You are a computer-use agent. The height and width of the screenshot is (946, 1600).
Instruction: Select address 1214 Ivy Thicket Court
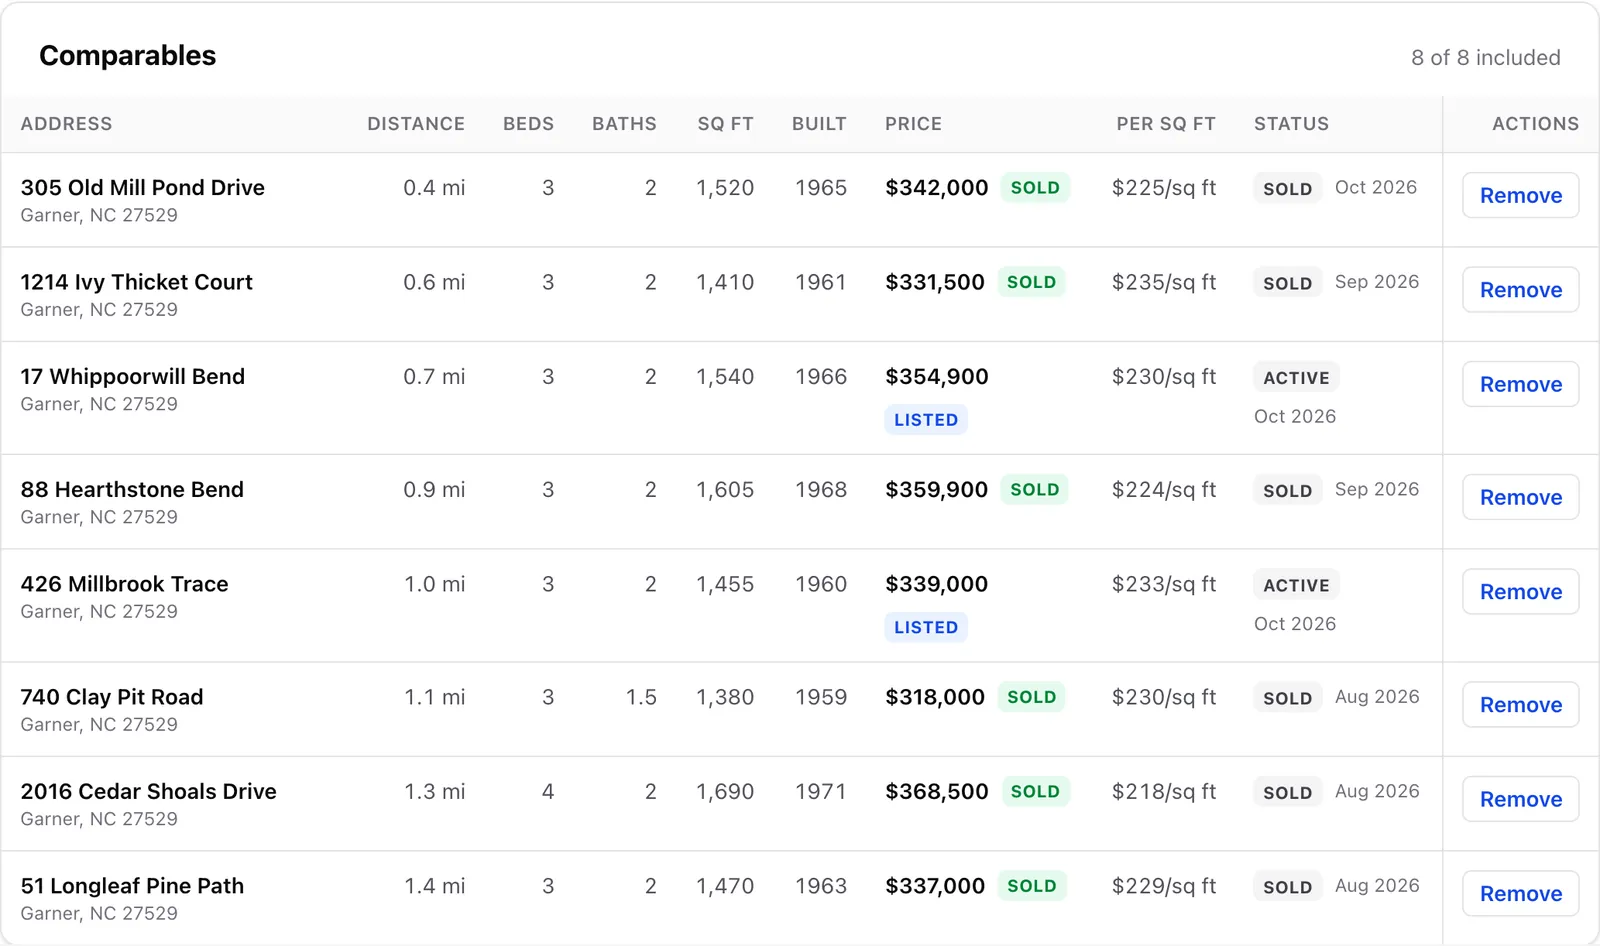(x=137, y=282)
